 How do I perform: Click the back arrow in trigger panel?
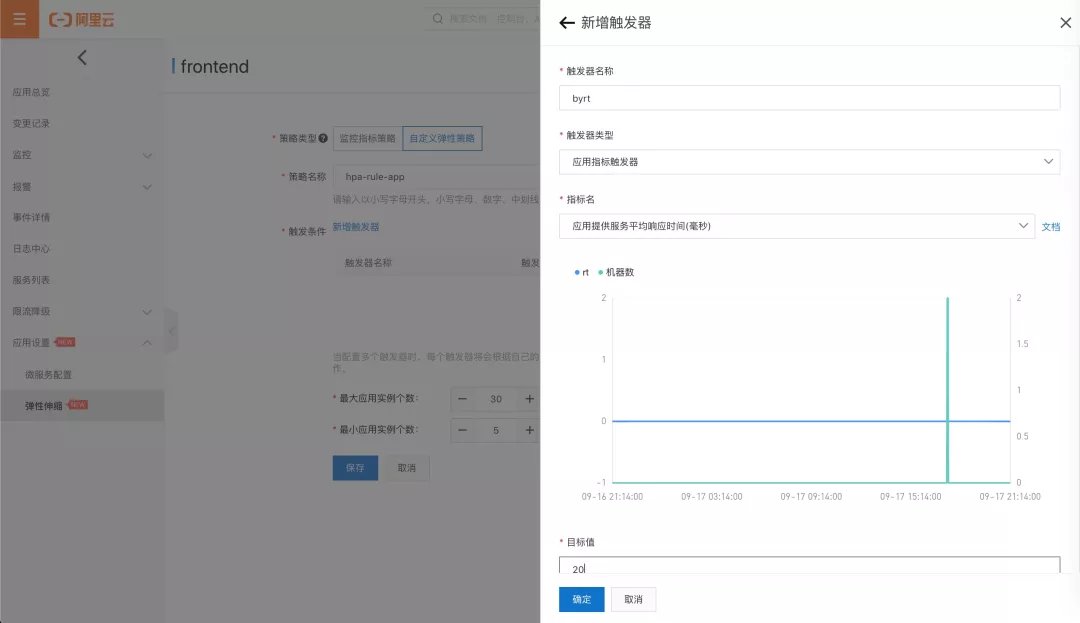pos(567,23)
